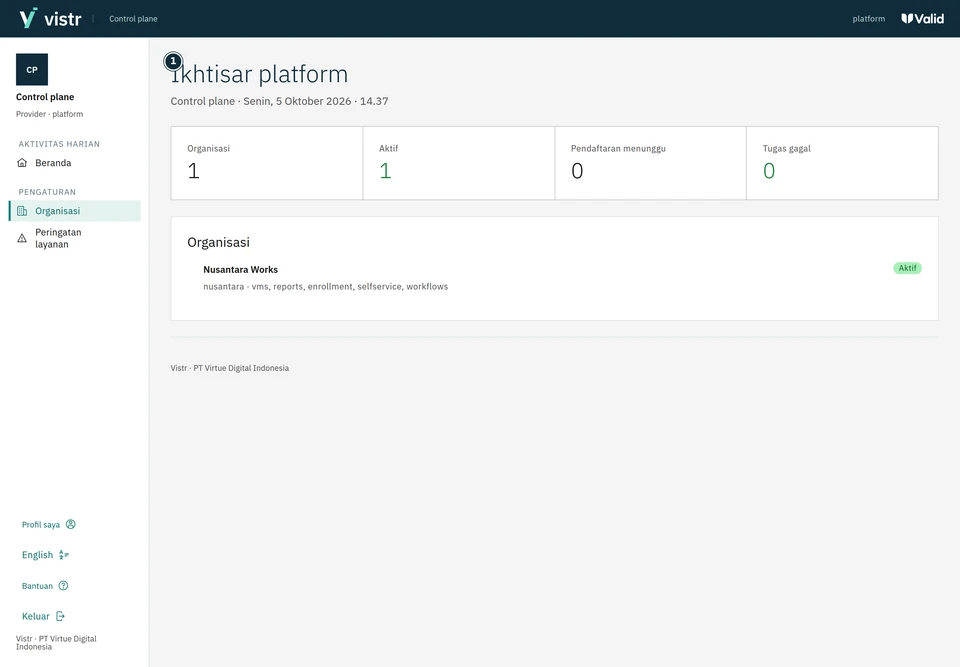Viewport: 960px width, 667px height.
Task: Open the Profil saya link
Action: 48,524
